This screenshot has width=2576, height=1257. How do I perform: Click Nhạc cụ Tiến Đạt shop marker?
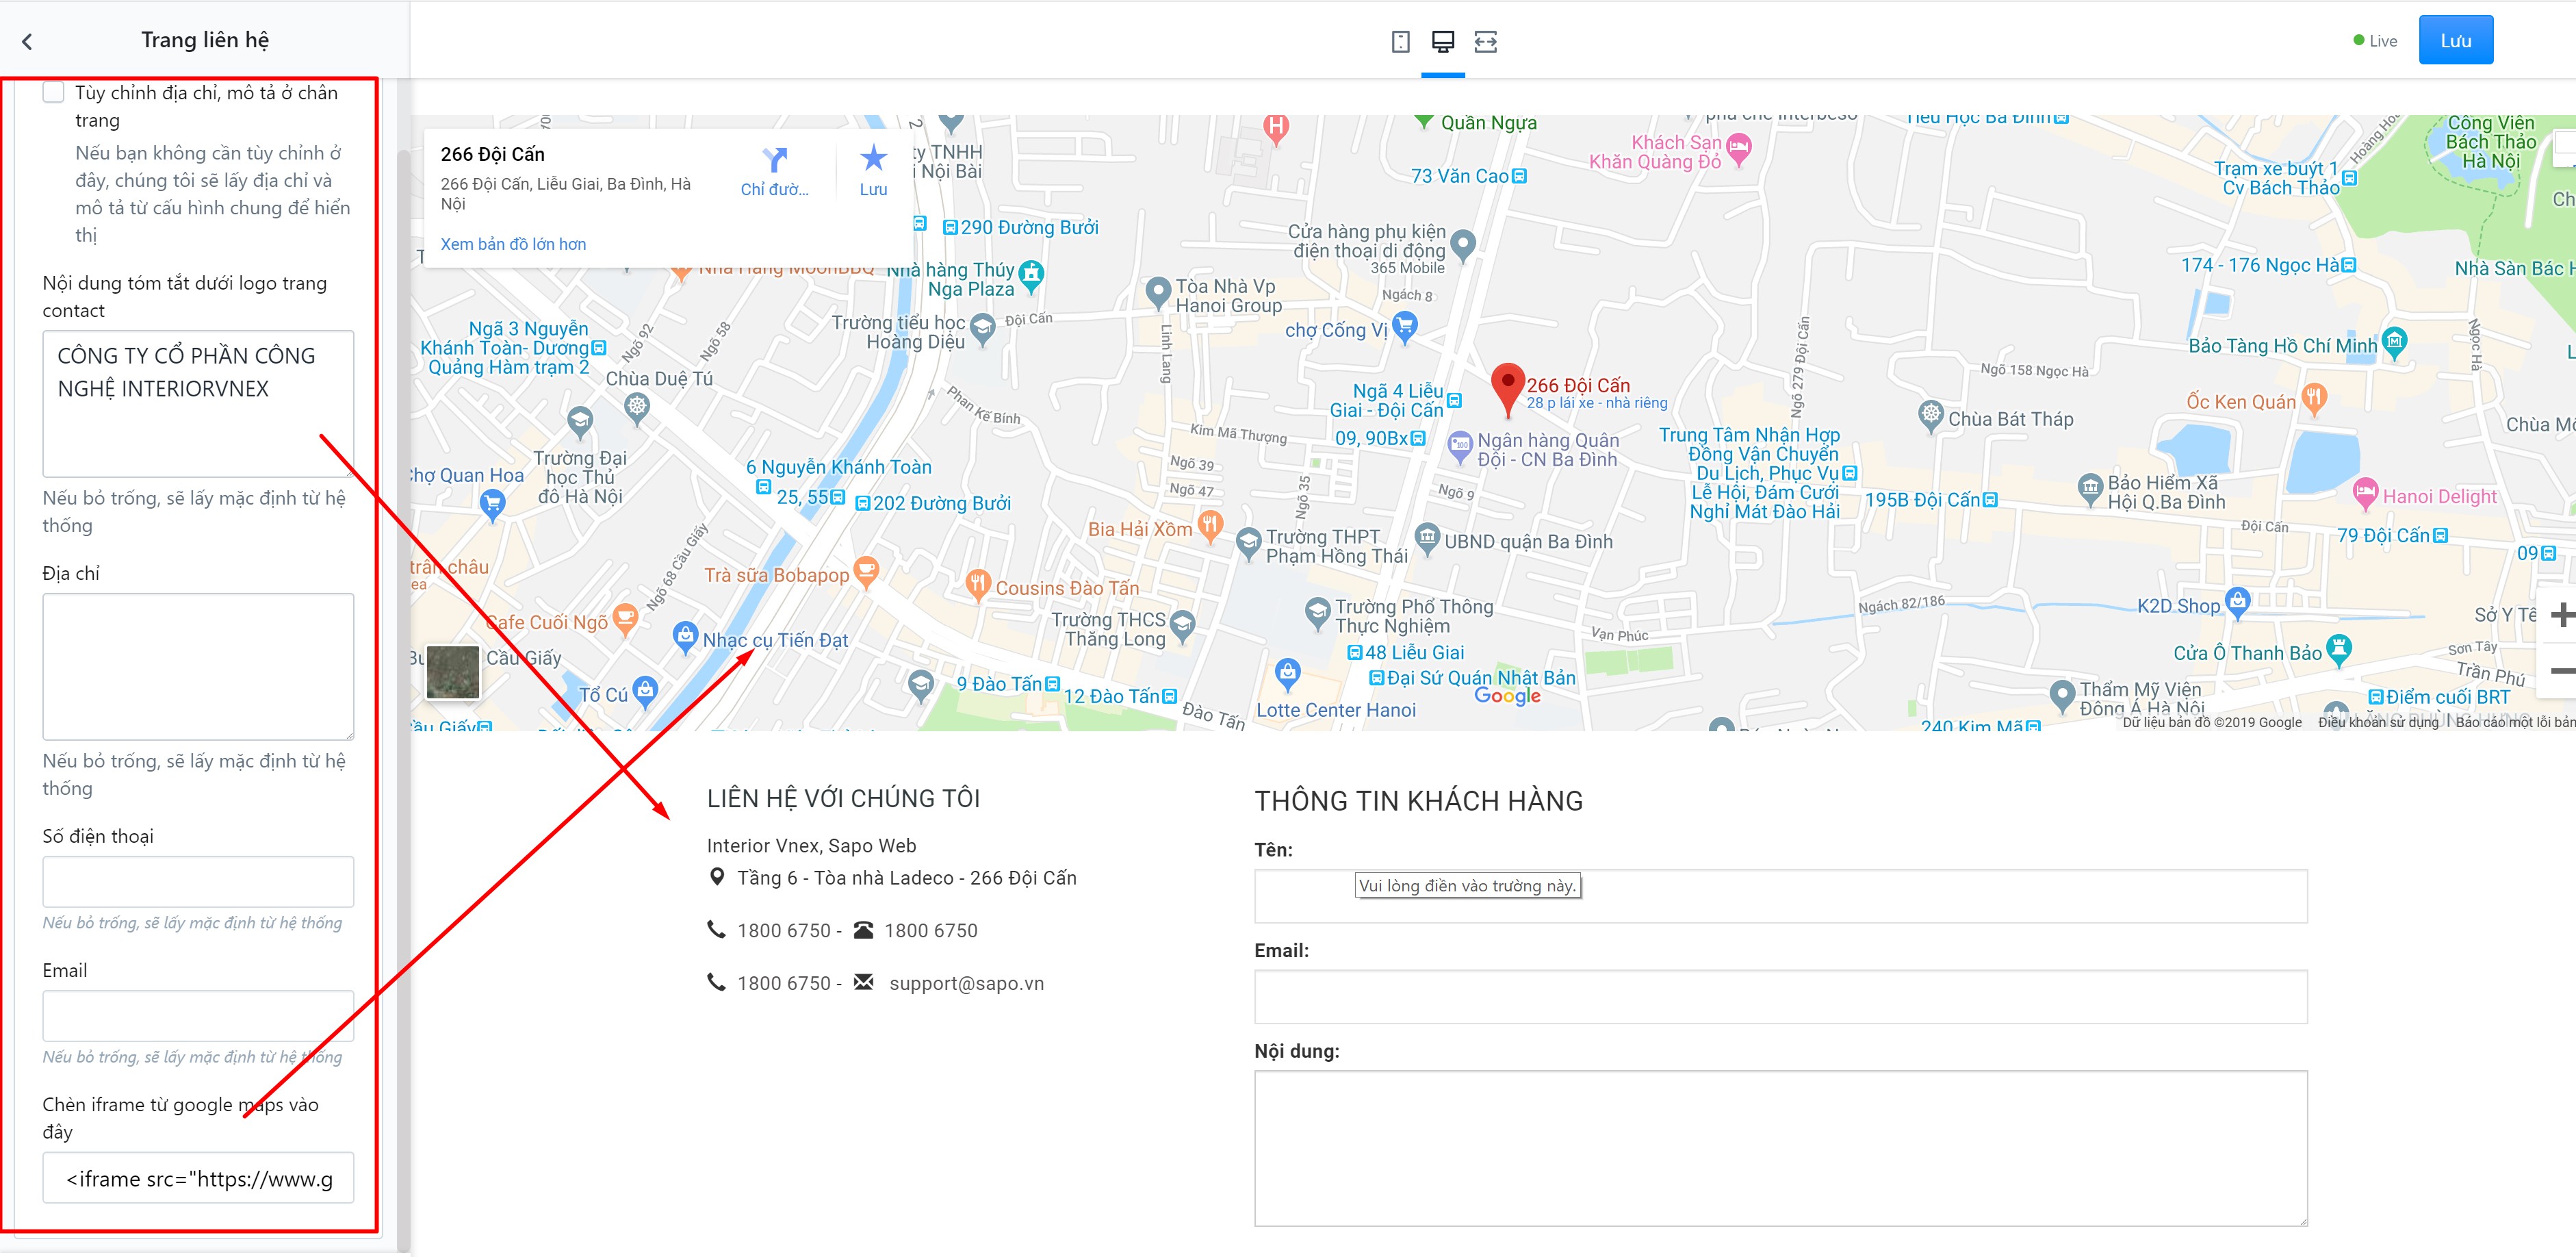coord(685,637)
